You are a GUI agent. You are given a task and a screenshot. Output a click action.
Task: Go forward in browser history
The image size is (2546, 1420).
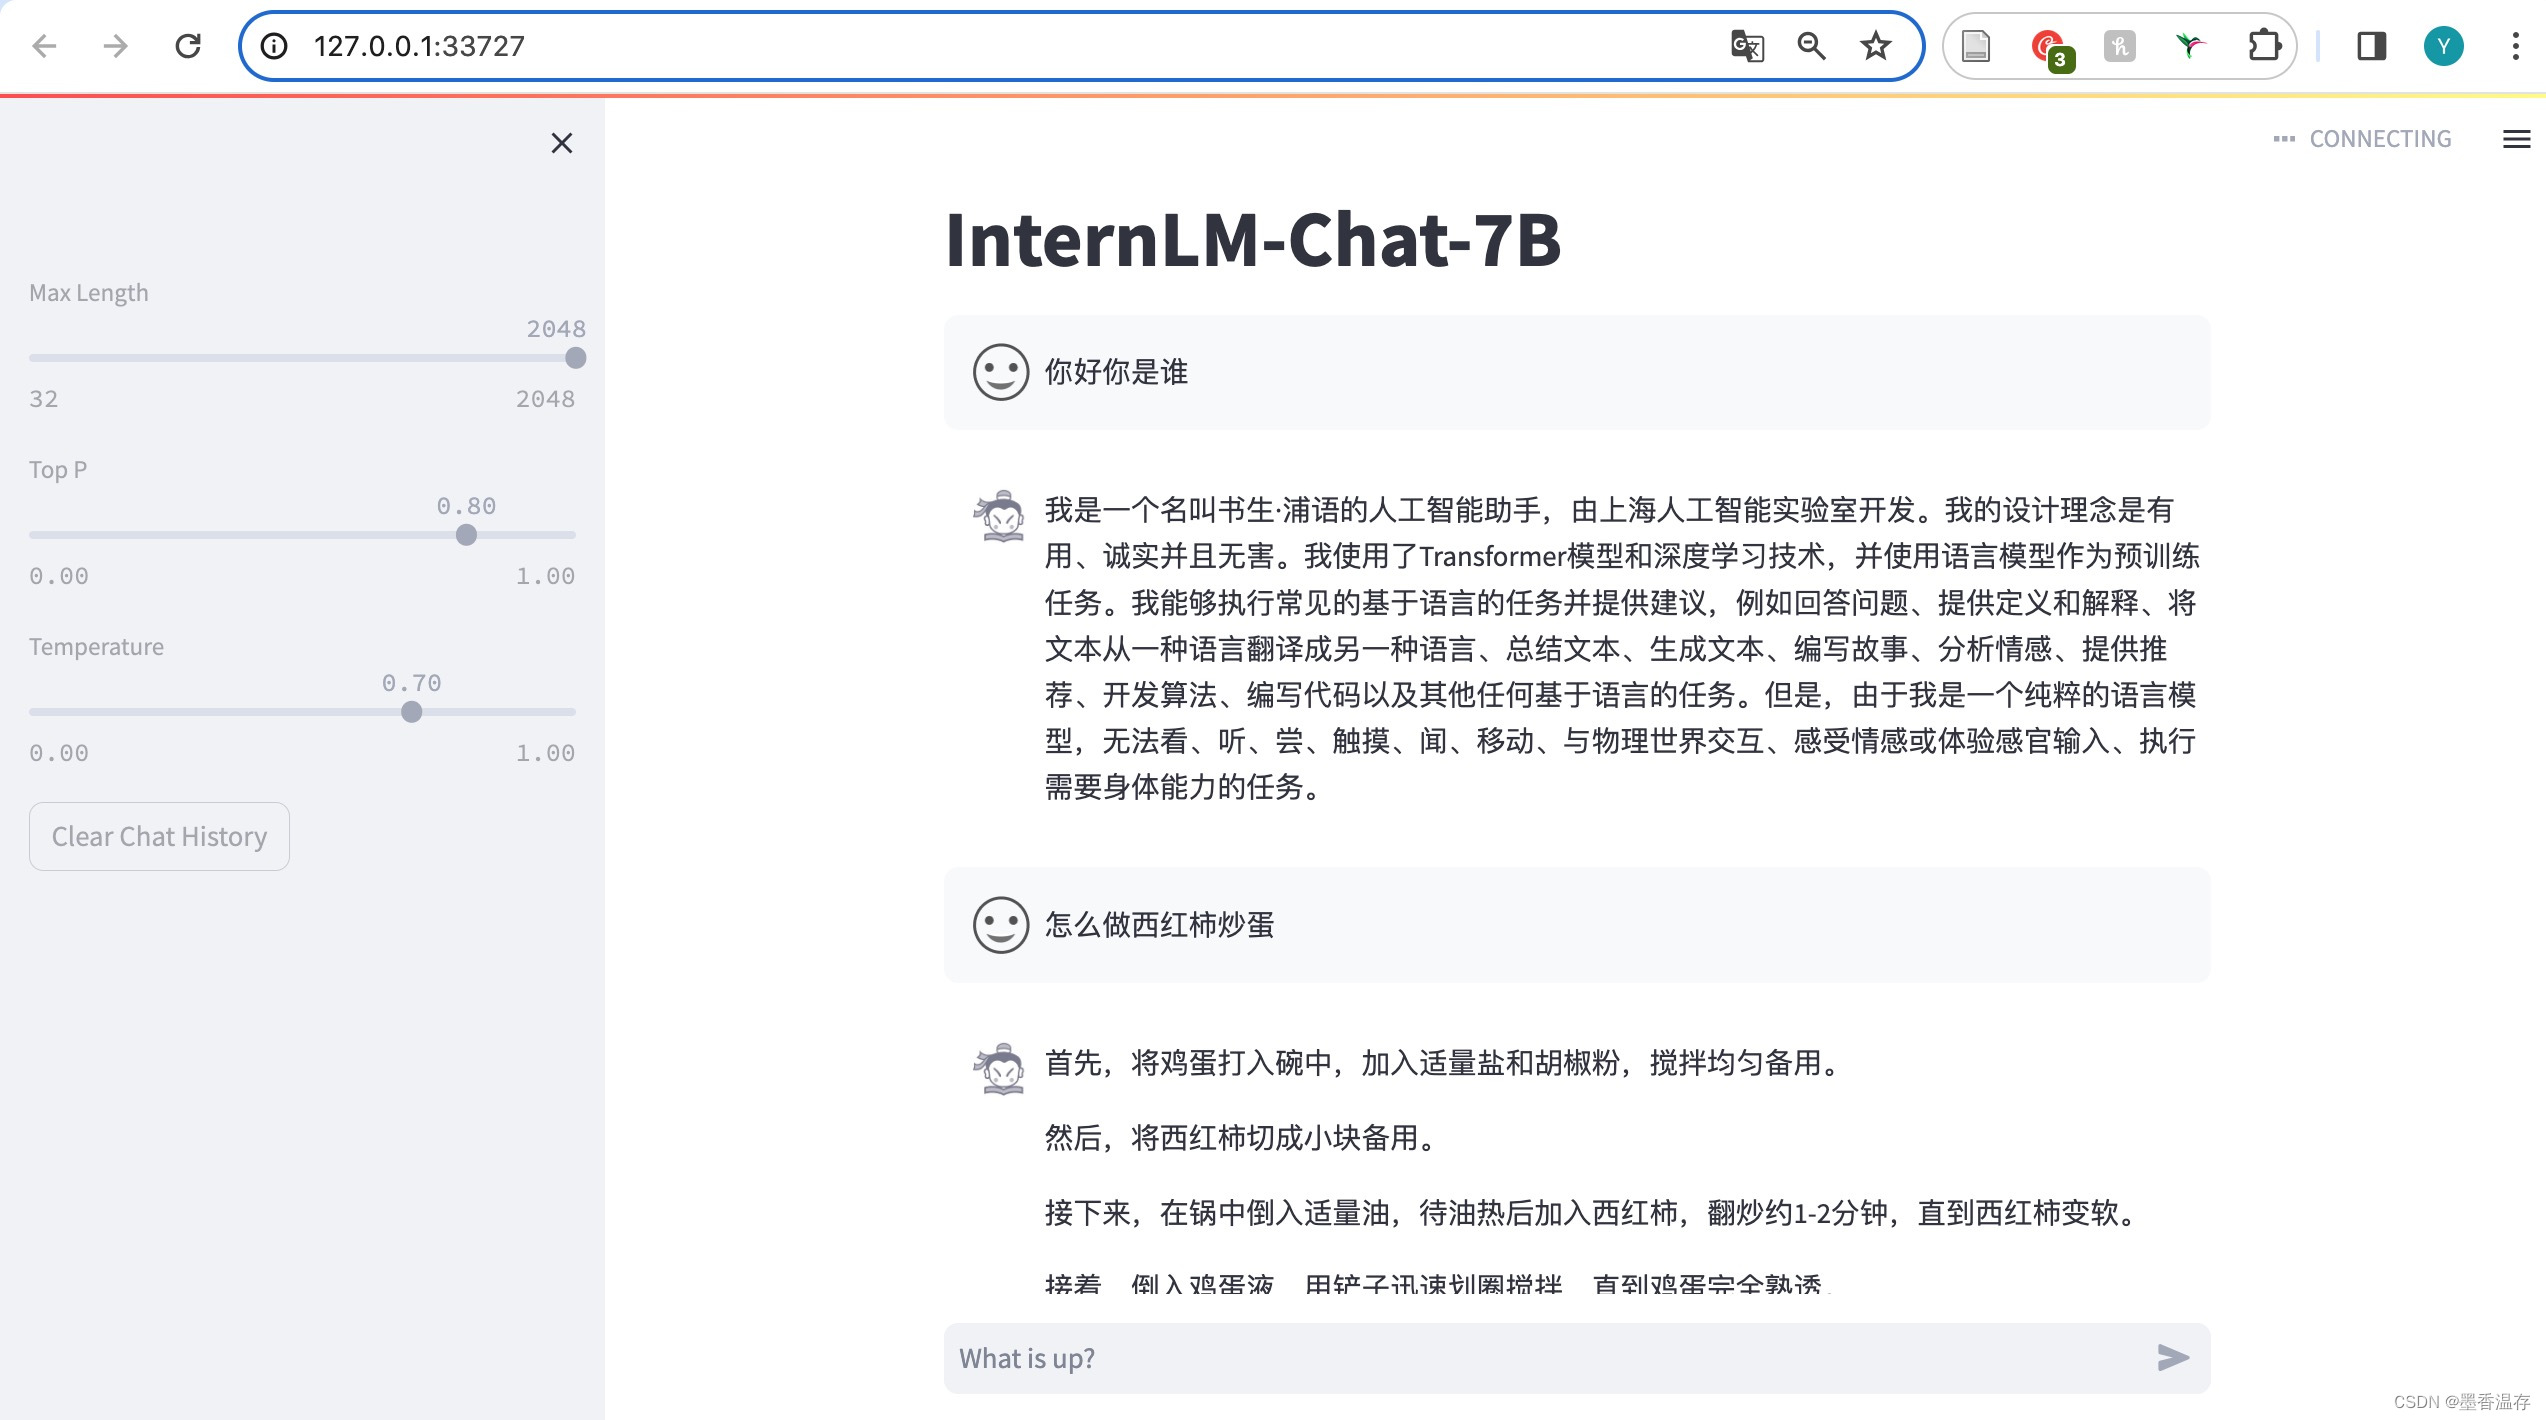coord(116,46)
